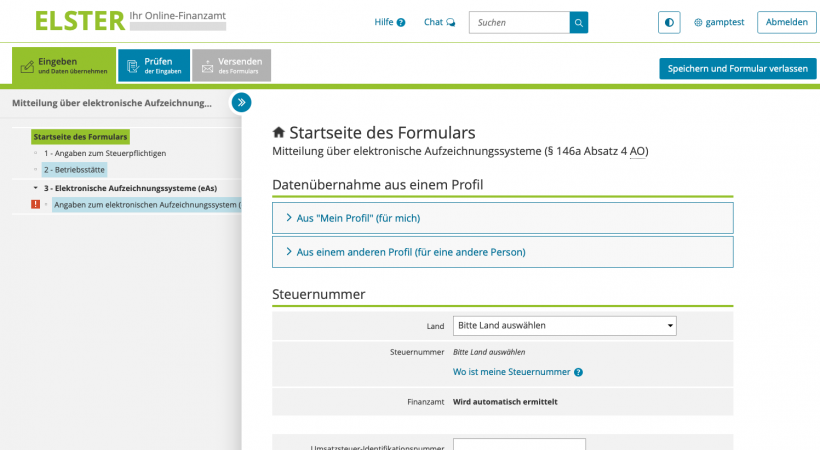
Task: Toggle the contrast mode button
Action: [x=669, y=22]
